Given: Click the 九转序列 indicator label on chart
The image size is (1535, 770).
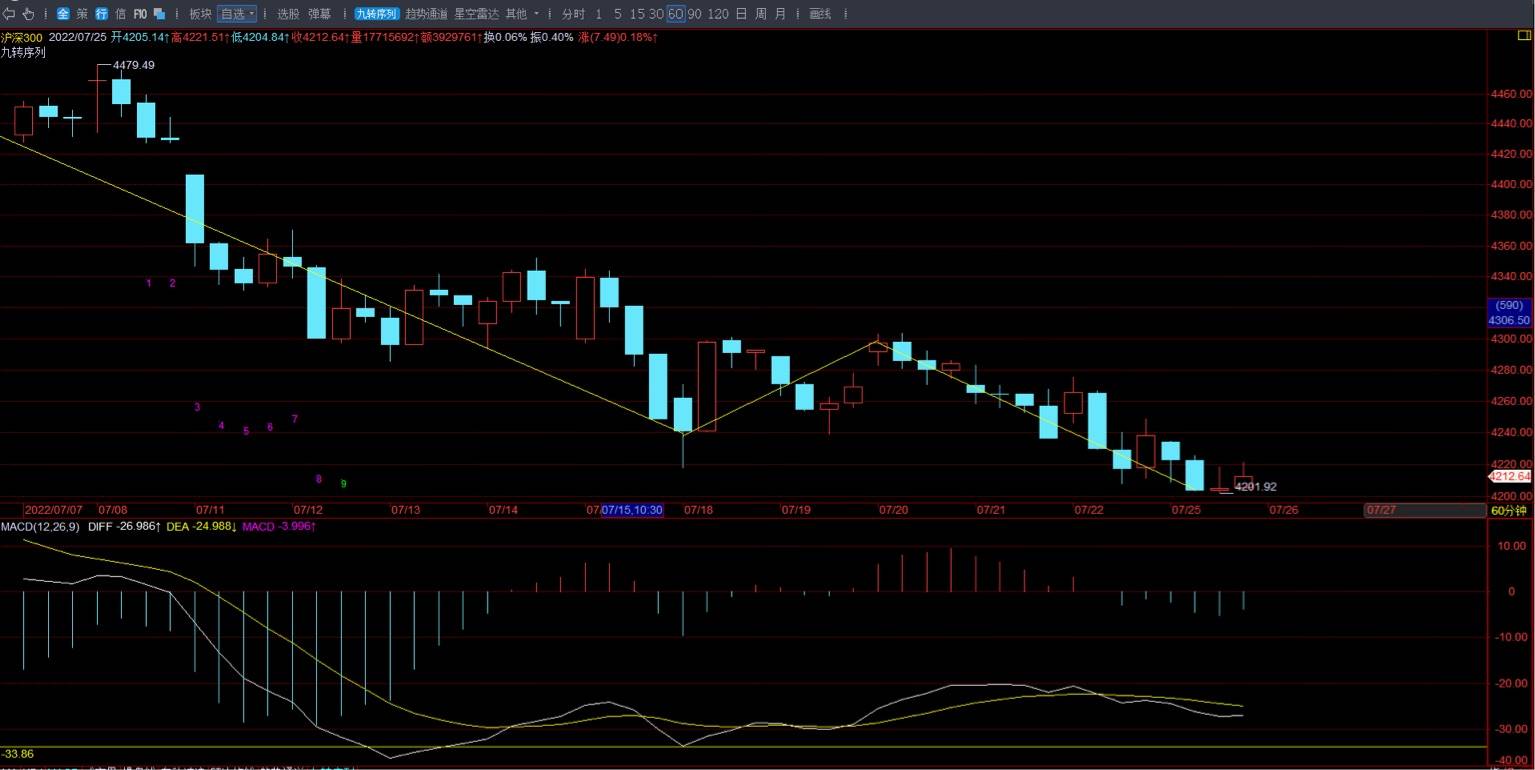Looking at the screenshot, I should (23, 52).
